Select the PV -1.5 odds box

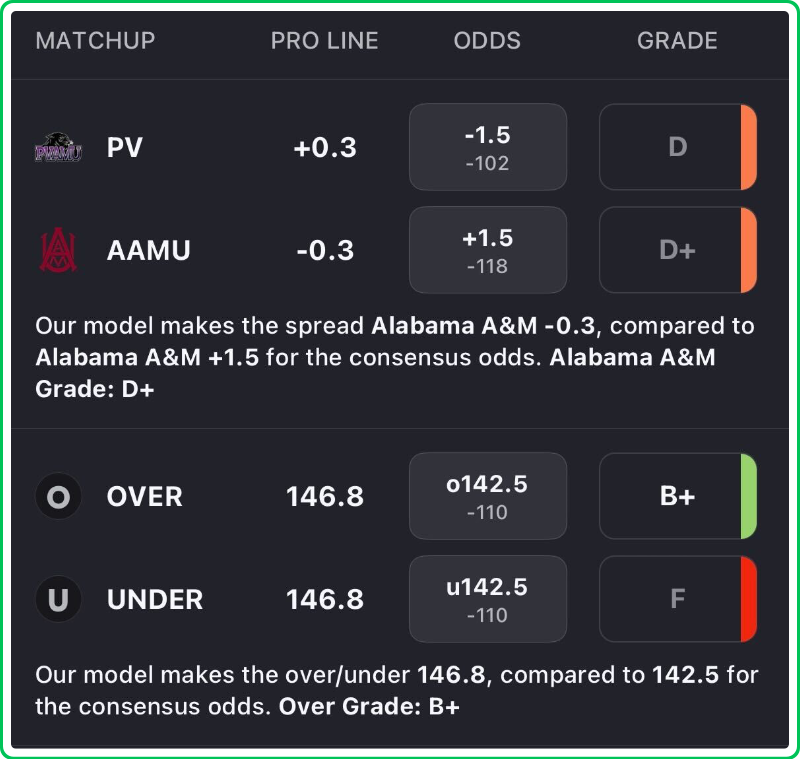(488, 148)
